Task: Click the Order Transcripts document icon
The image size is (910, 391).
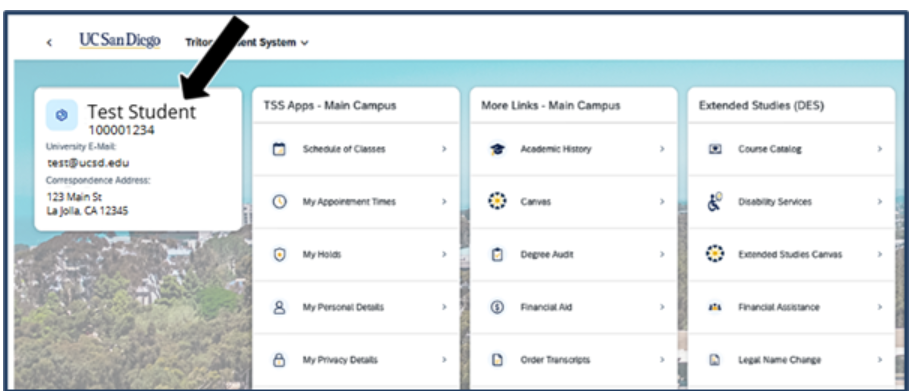Action: point(497,360)
